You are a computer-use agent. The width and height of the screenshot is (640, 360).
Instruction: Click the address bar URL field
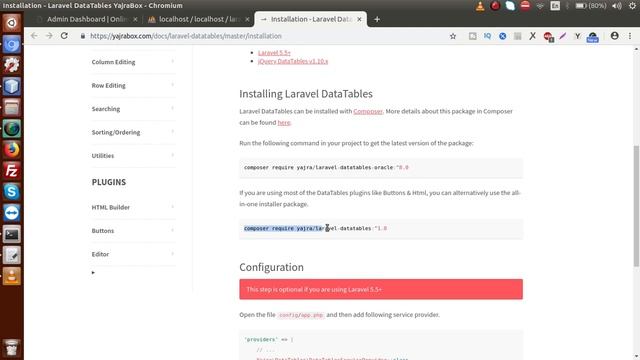[261, 36]
